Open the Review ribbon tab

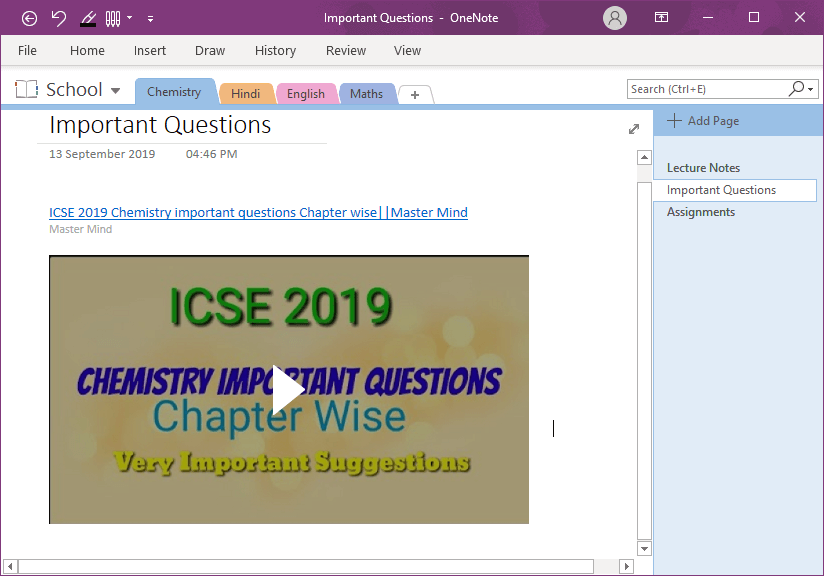[x=346, y=50]
